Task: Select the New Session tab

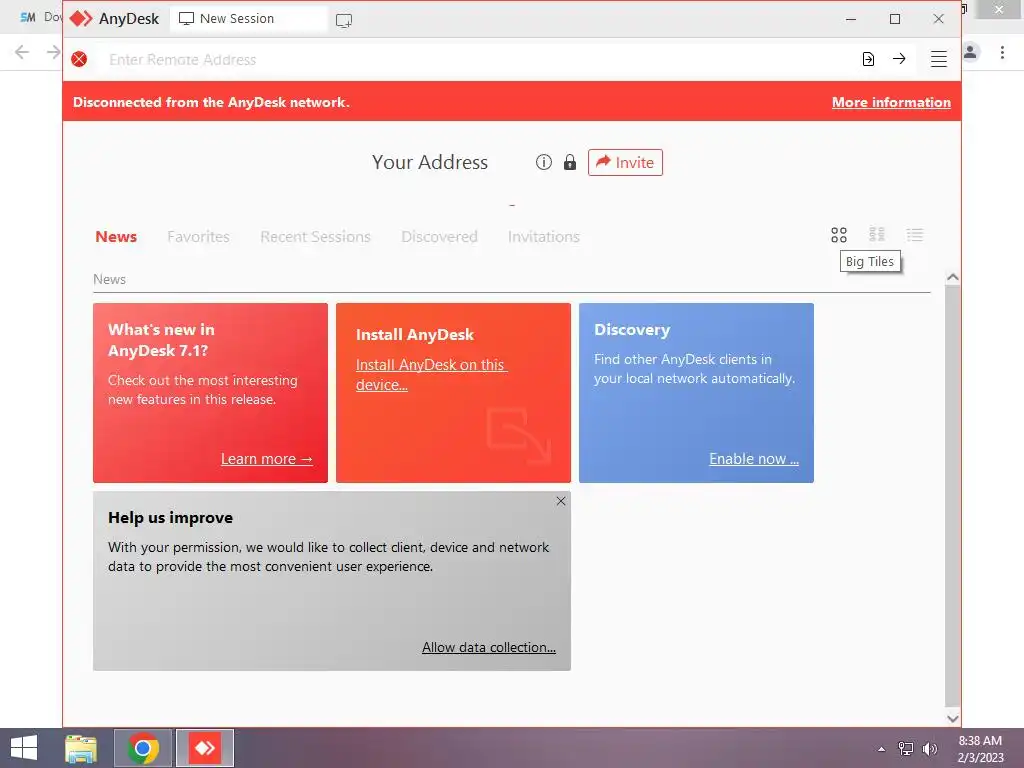Action: point(248,19)
